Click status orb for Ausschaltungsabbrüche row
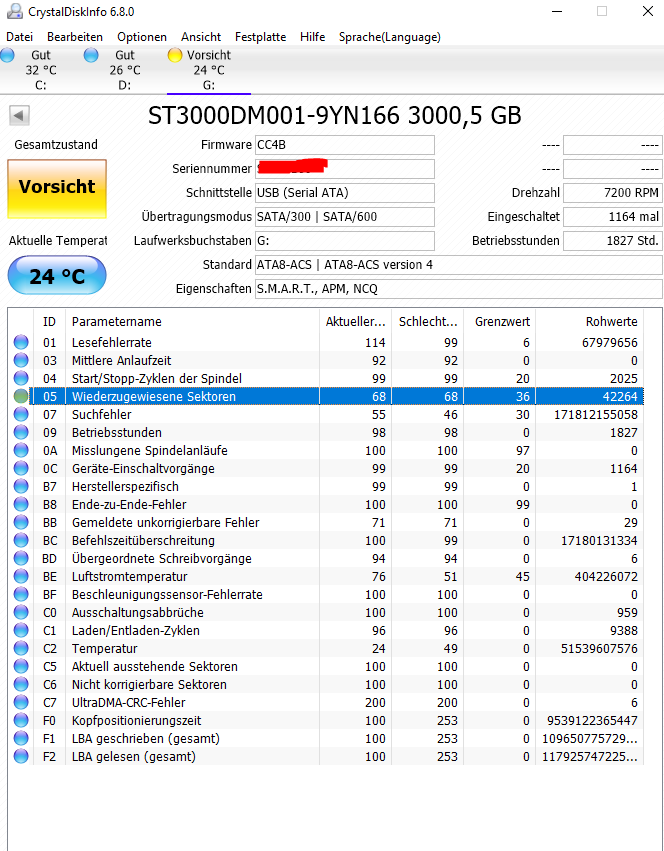Screen dimensions: 664x851 click(21, 612)
